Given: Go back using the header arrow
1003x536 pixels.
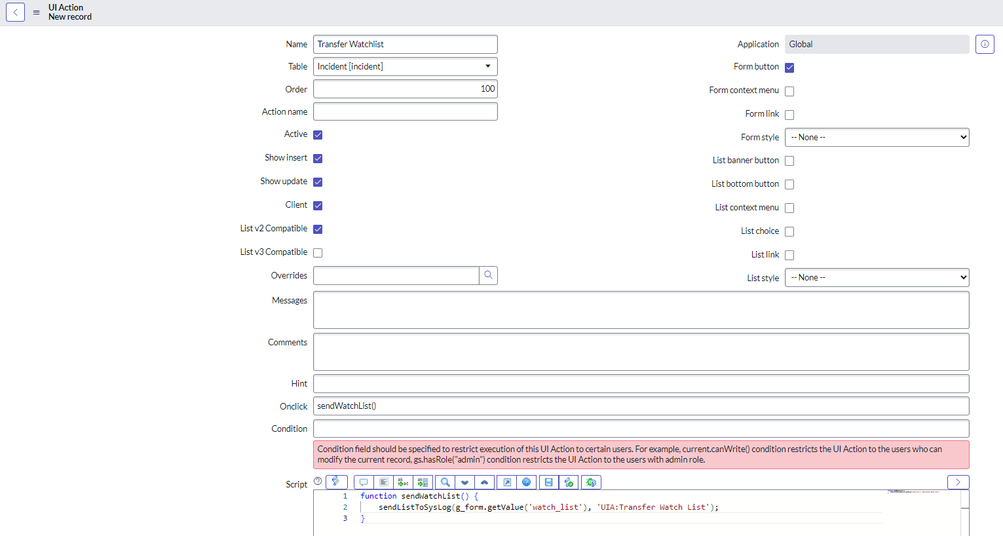Looking at the screenshot, I should tap(15, 12).
